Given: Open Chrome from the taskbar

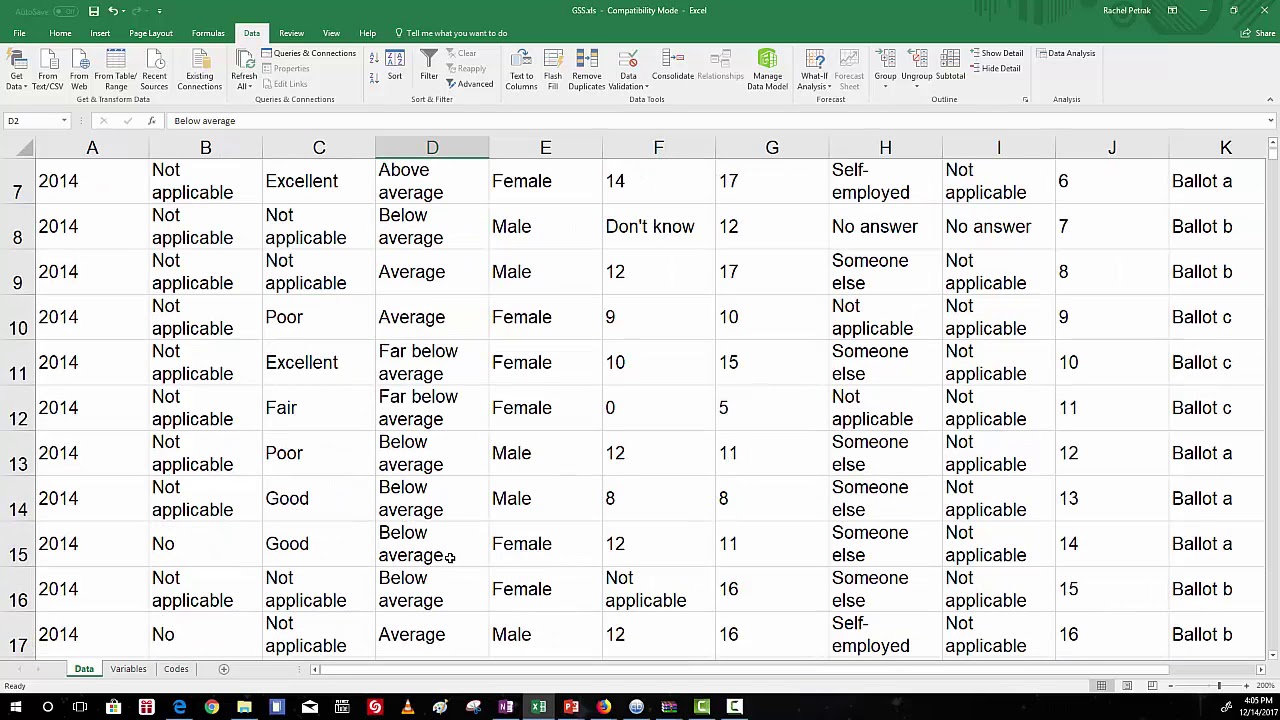Looking at the screenshot, I should [x=212, y=708].
